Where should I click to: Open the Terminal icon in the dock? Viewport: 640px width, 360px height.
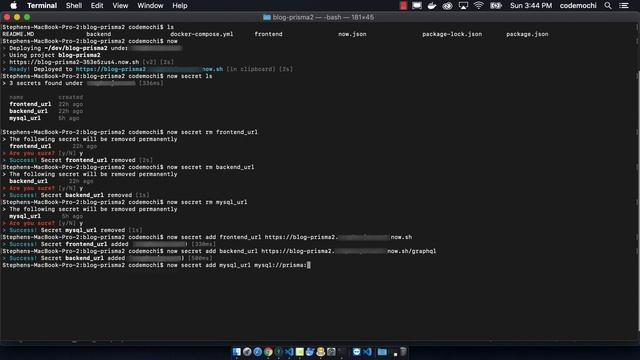pyautogui.click(x=342, y=351)
